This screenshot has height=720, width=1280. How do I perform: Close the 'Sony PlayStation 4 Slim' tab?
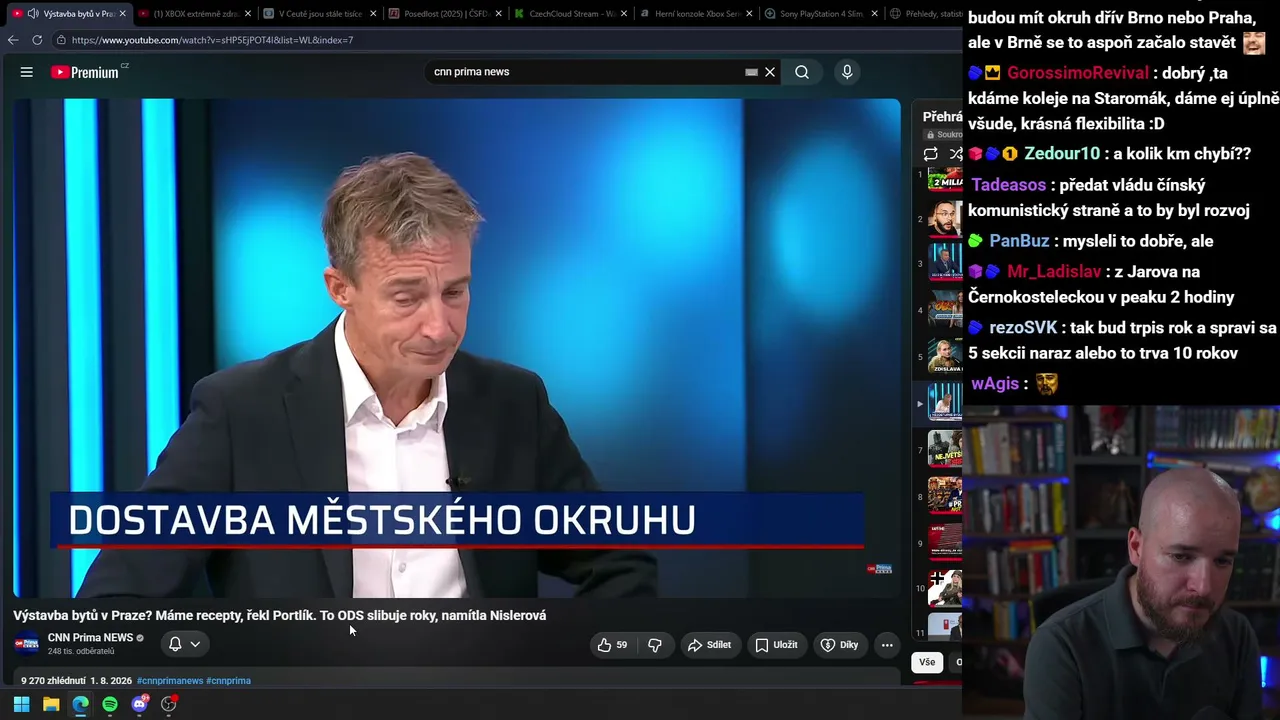click(875, 14)
